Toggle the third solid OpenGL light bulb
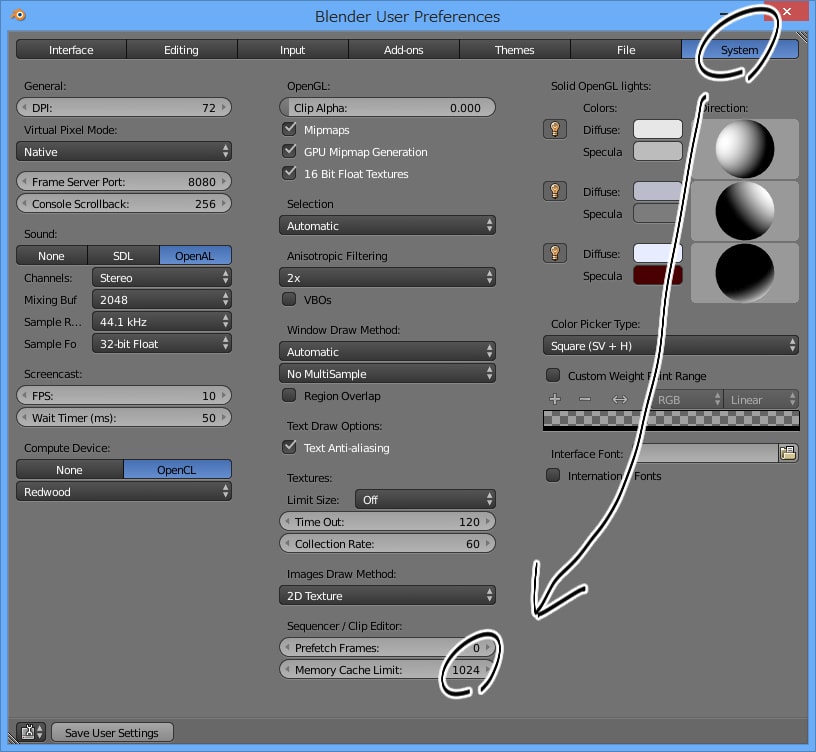This screenshot has width=816, height=752. click(x=555, y=253)
